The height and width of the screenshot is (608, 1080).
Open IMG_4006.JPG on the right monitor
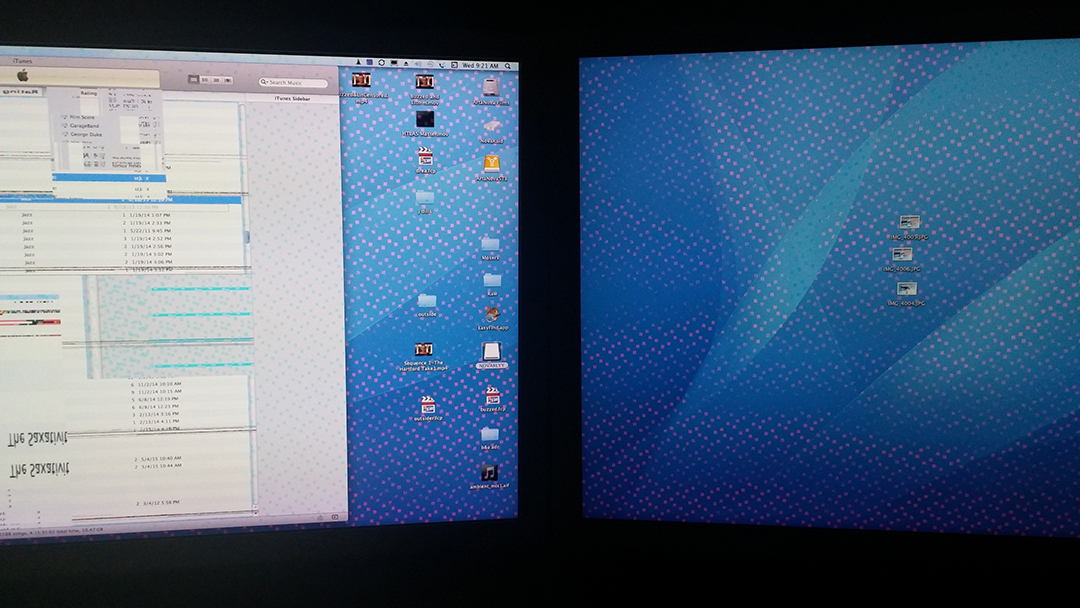[902, 255]
